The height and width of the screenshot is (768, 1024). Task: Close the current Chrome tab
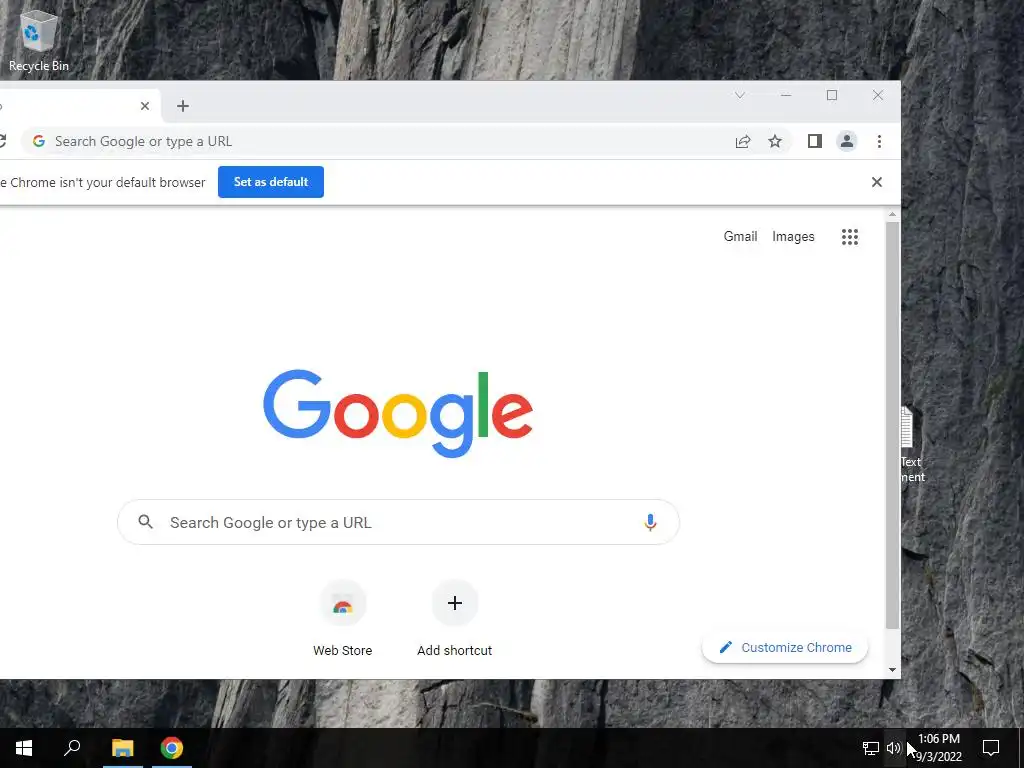145,106
